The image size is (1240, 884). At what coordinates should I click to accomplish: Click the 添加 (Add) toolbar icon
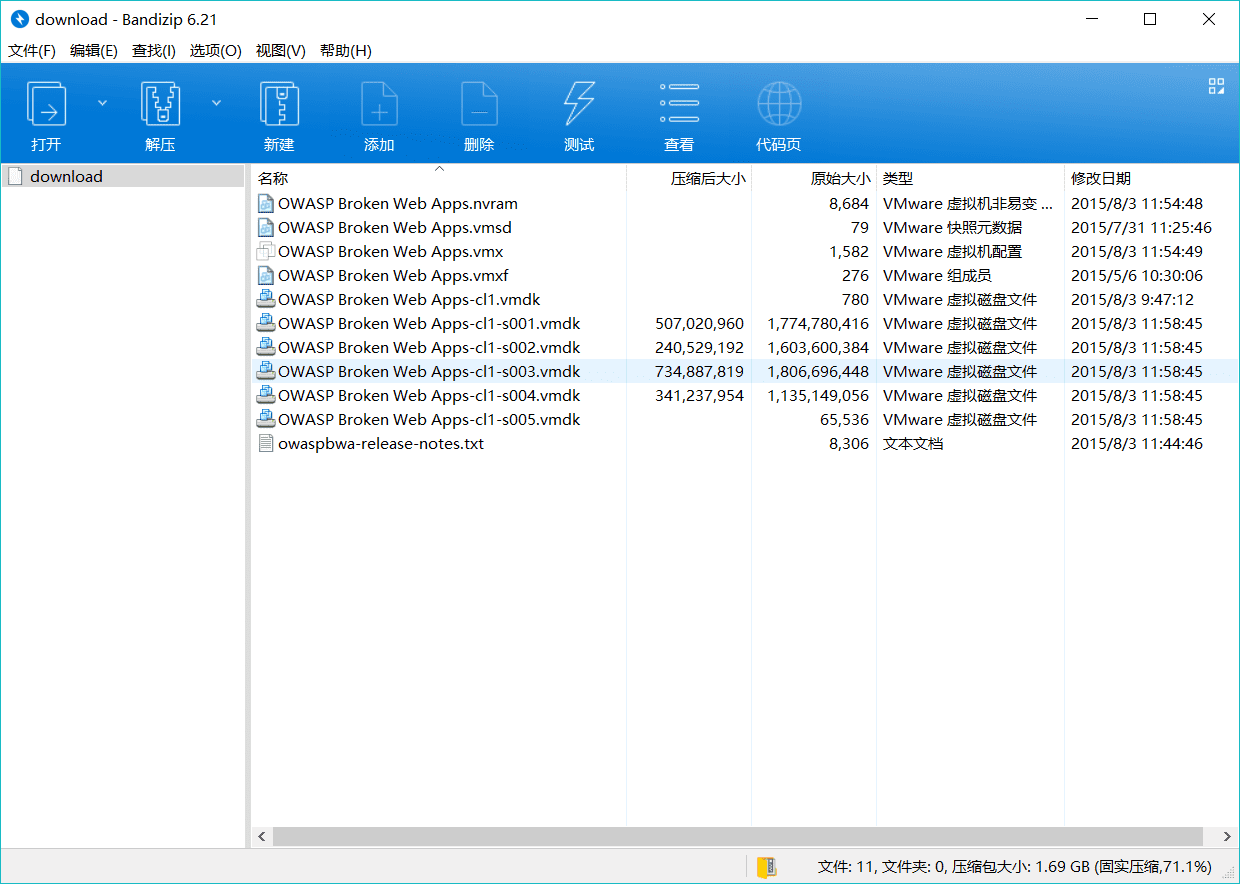coord(379,103)
